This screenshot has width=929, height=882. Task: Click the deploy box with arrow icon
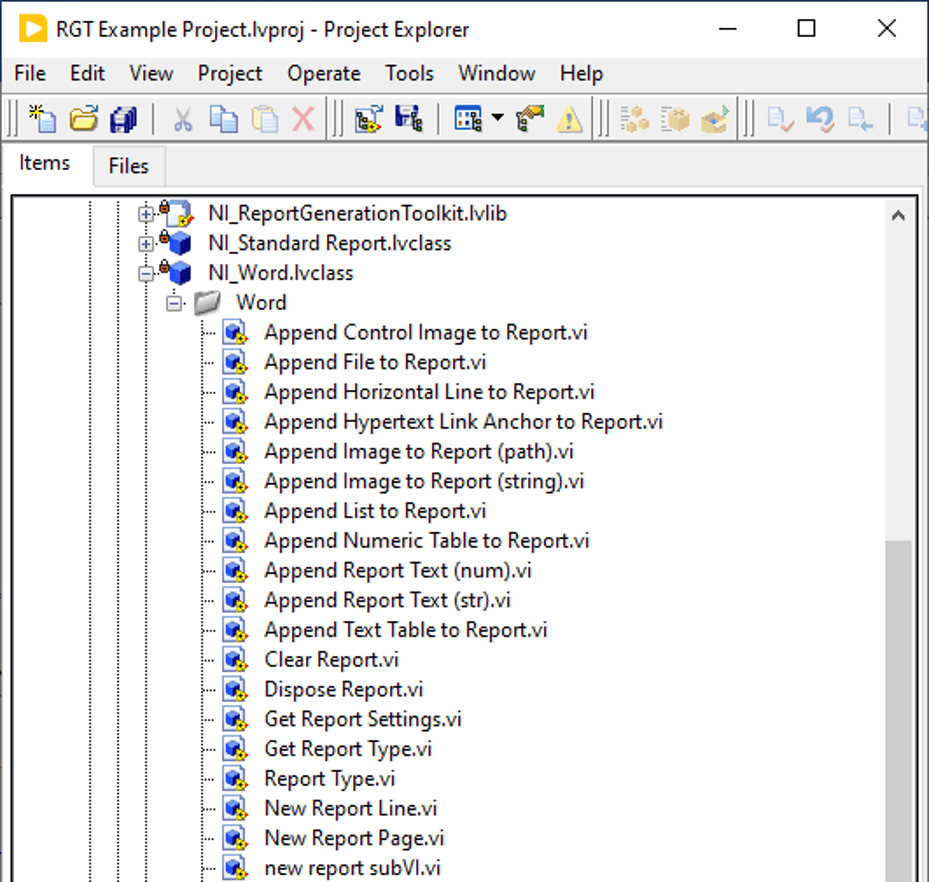(715, 119)
